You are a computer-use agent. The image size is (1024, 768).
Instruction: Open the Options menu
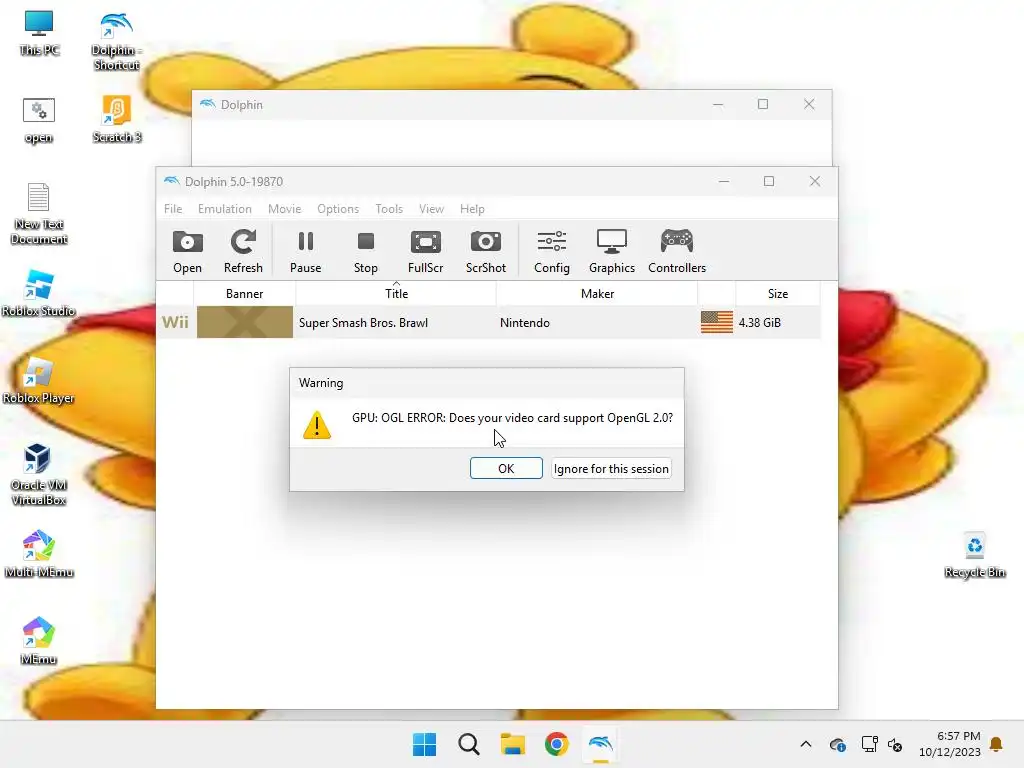(x=338, y=209)
